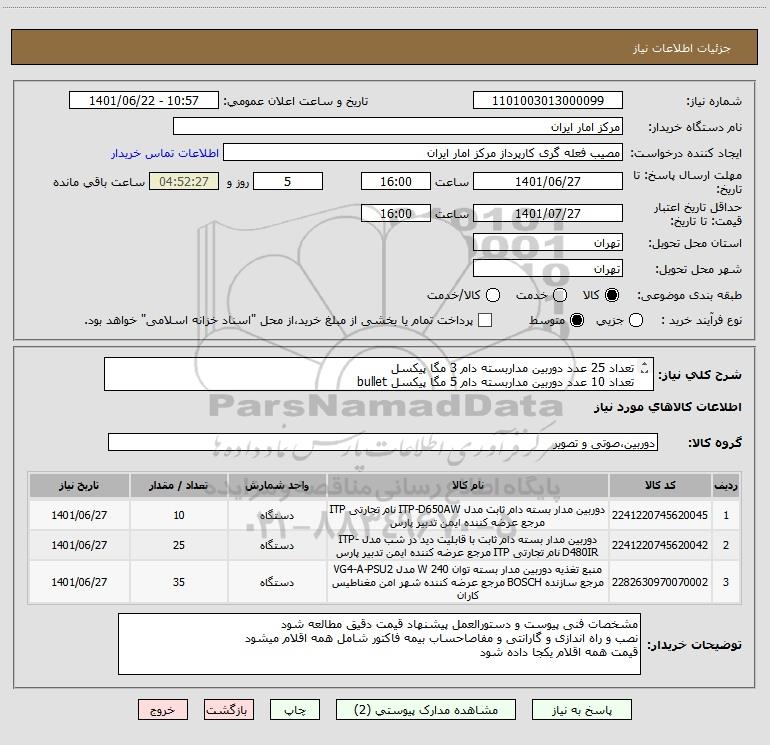This screenshot has width=770, height=745.
Task: Click the ITP-D650AW camera item name
Action: 468,516
